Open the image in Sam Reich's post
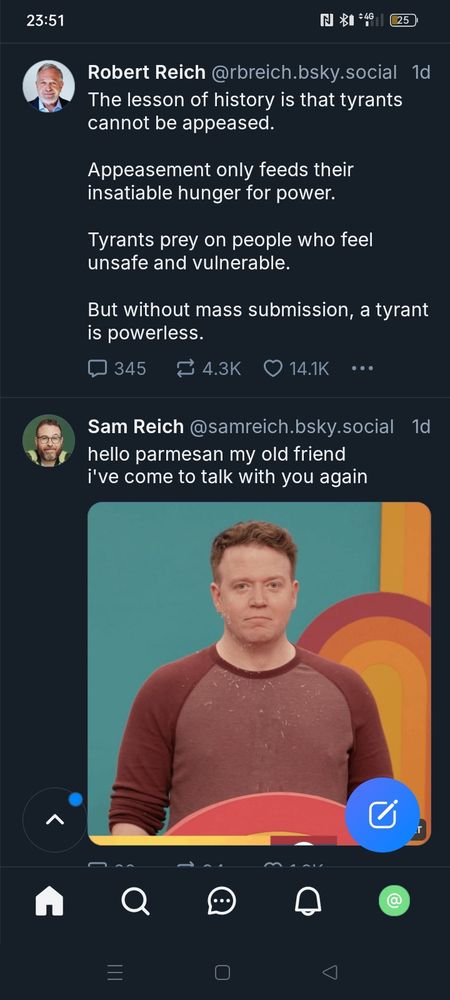Viewport: 450px width, 1000px height. [259, 673]
